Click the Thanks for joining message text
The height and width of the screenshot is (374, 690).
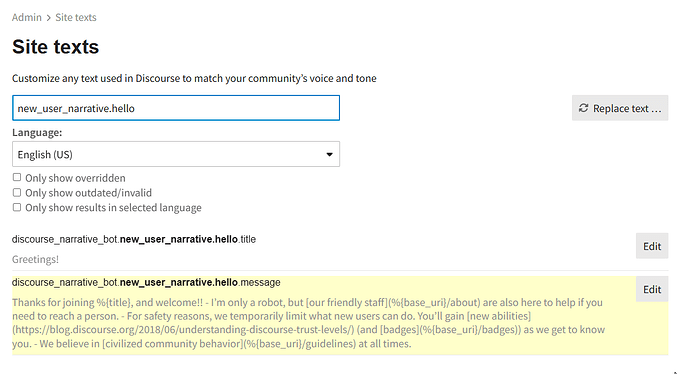308,323
